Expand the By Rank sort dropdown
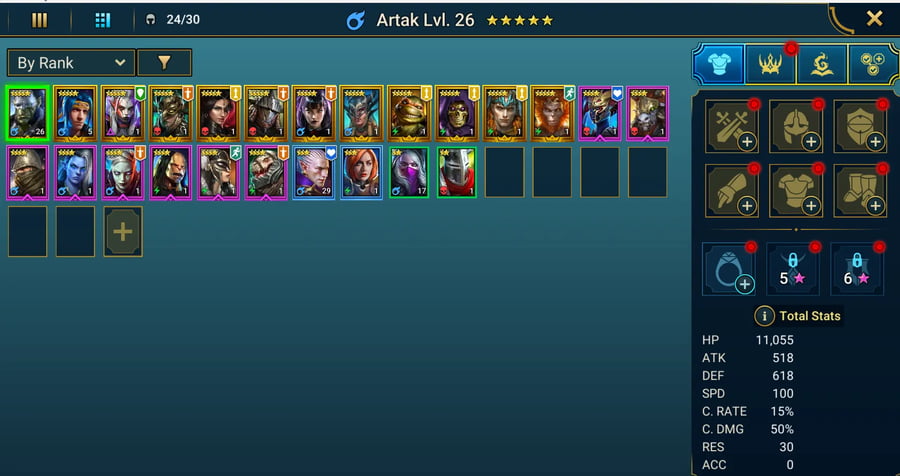 [x=71, y=63]
